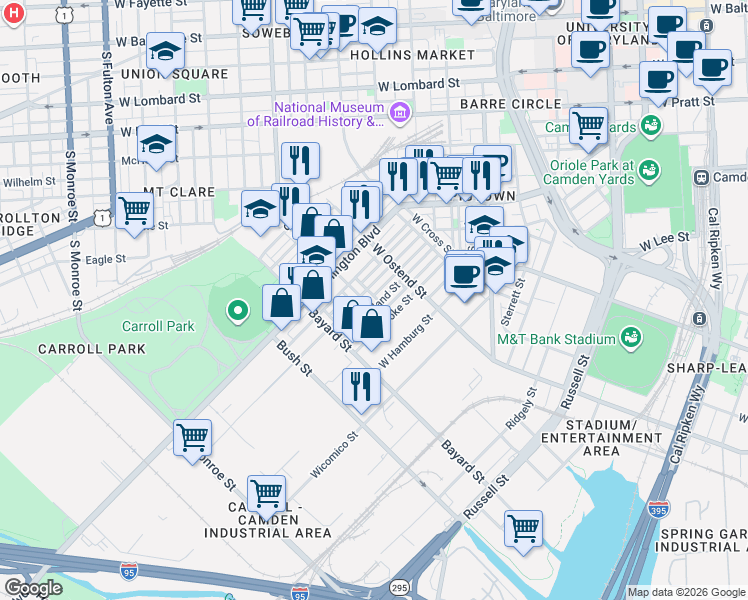The width and height of the screenshot is (748, 600).
Task: Click the grocery cart marker south of Russell St
Action: click(523, 530)
